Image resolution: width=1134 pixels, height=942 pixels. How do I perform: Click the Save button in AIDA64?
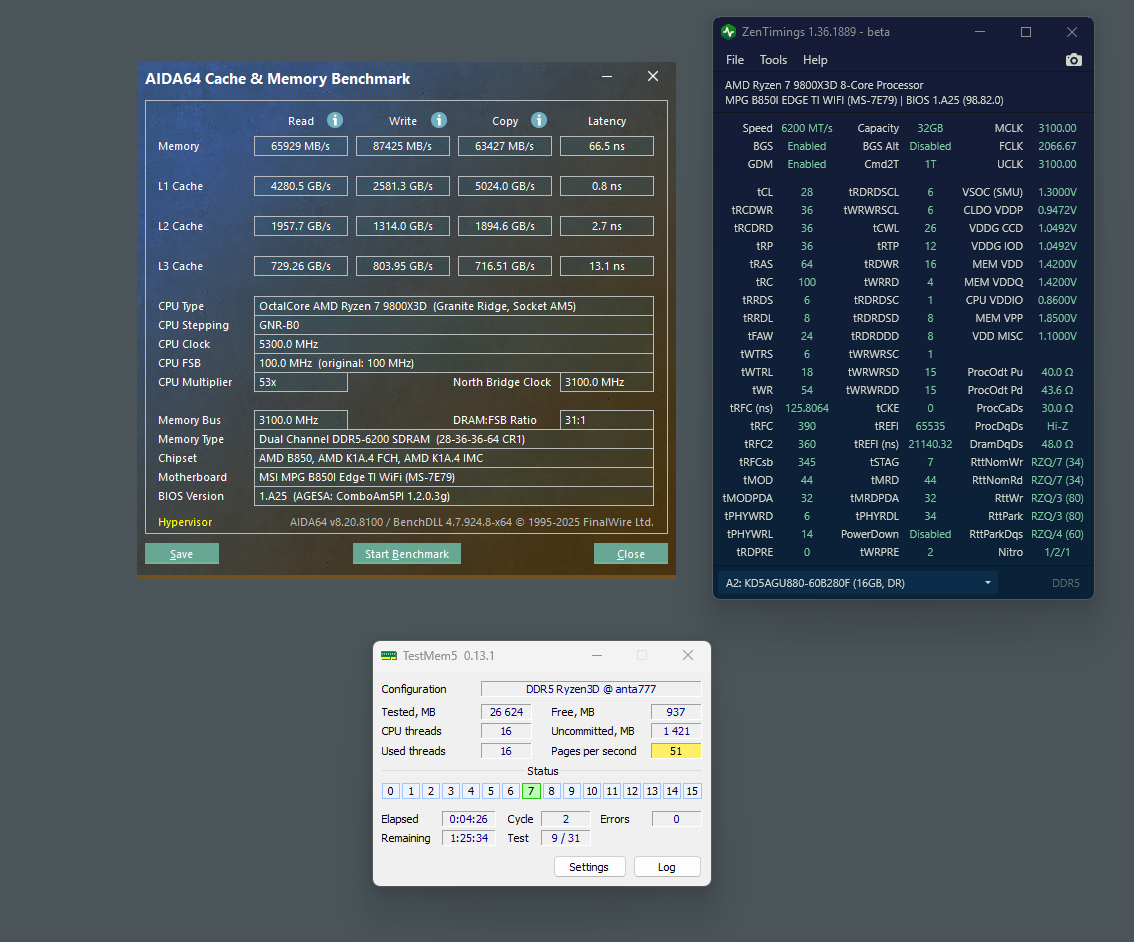click(x=182, y=554)
